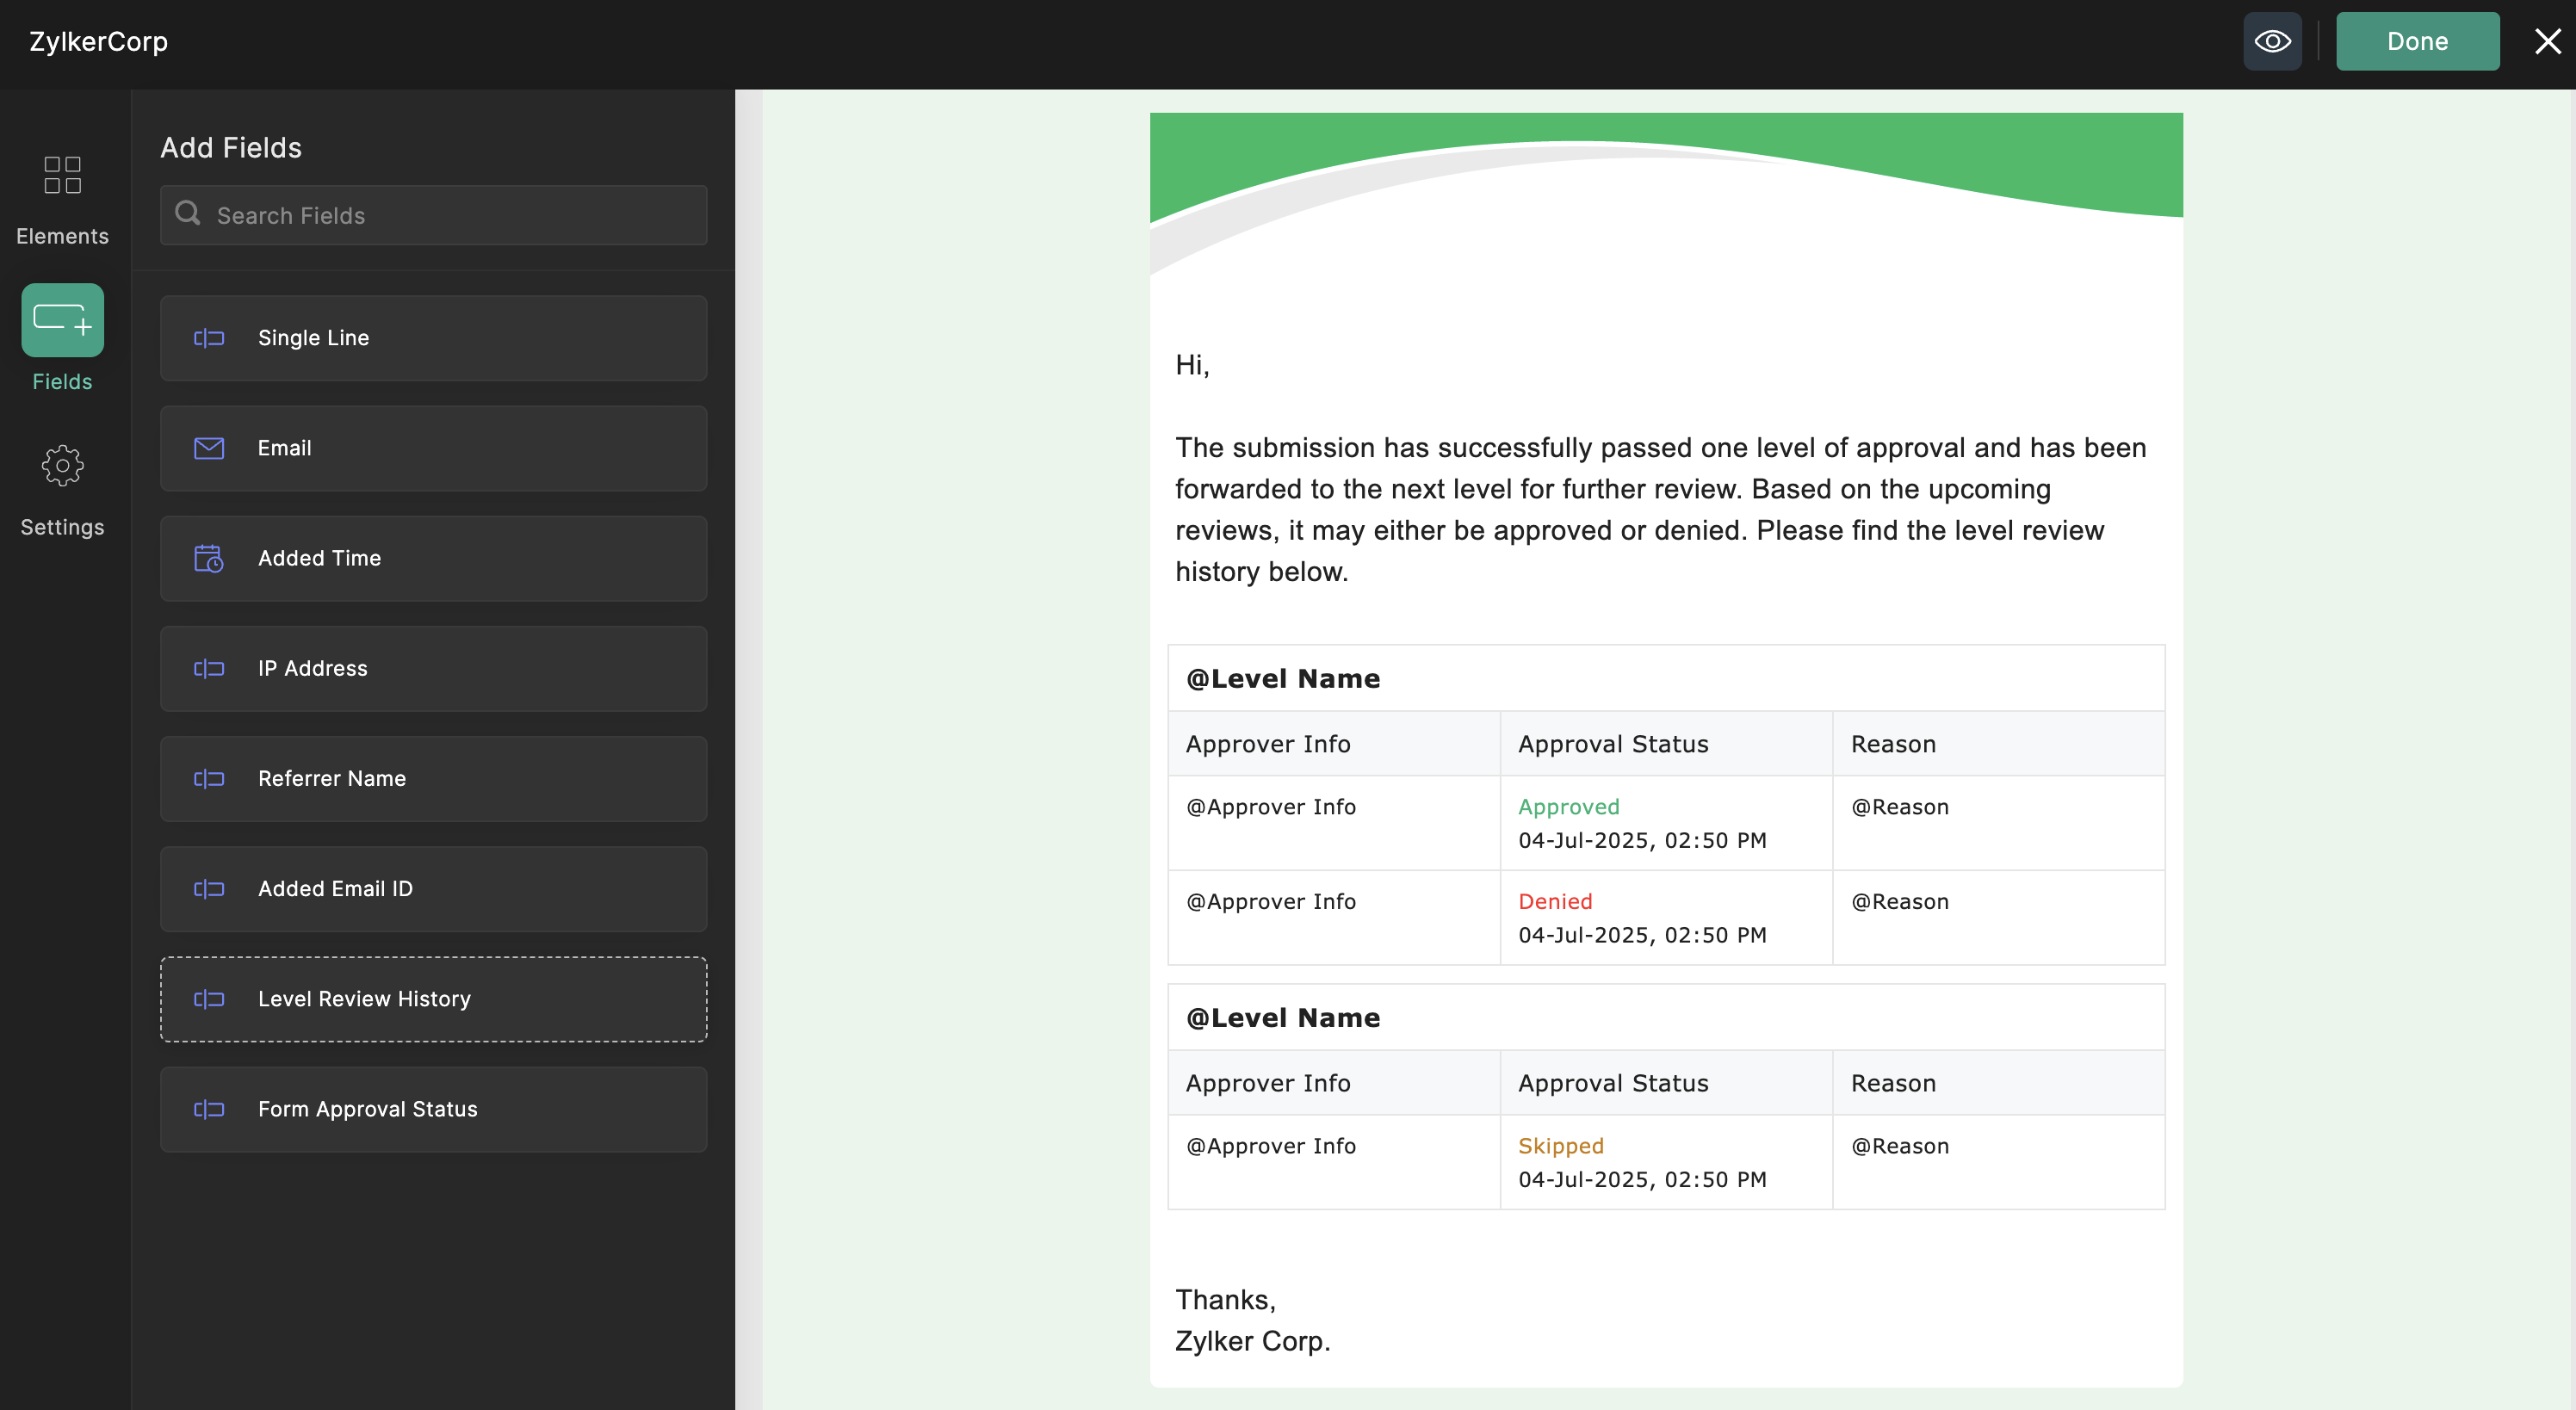Open the Elements panel icon
The width and height of the screenshot is (2576, 1410).
62,175
